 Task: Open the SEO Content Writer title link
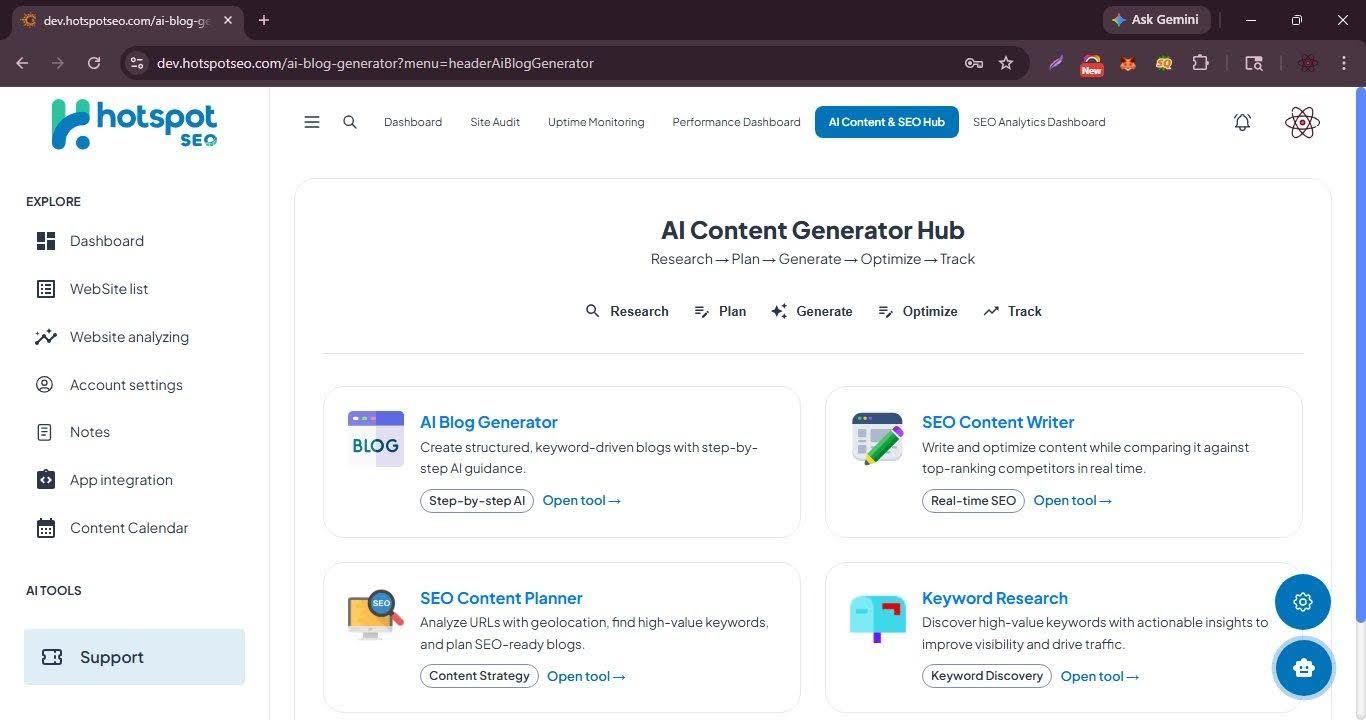998,422
